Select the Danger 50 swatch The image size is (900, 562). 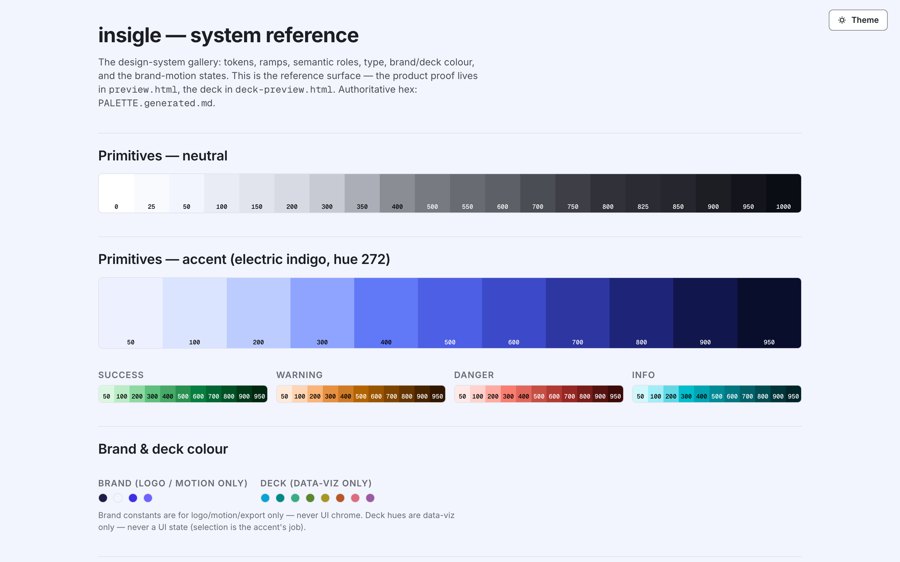coord(462,394)
